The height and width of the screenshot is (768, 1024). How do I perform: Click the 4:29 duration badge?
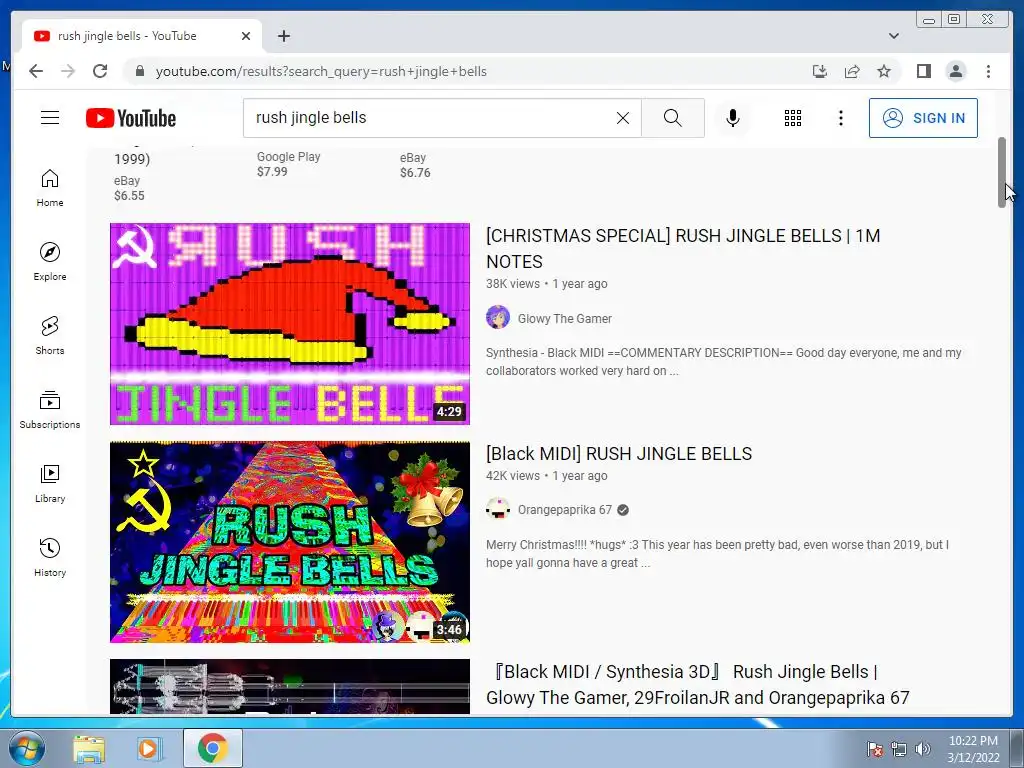click(449, 411)
